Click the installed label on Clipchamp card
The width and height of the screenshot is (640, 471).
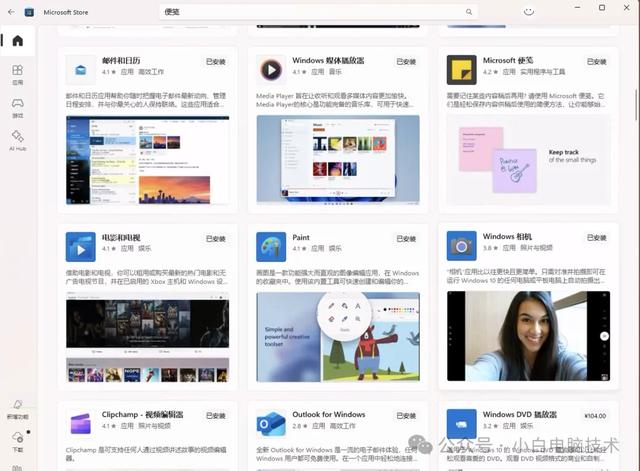[x=216, y=415]
